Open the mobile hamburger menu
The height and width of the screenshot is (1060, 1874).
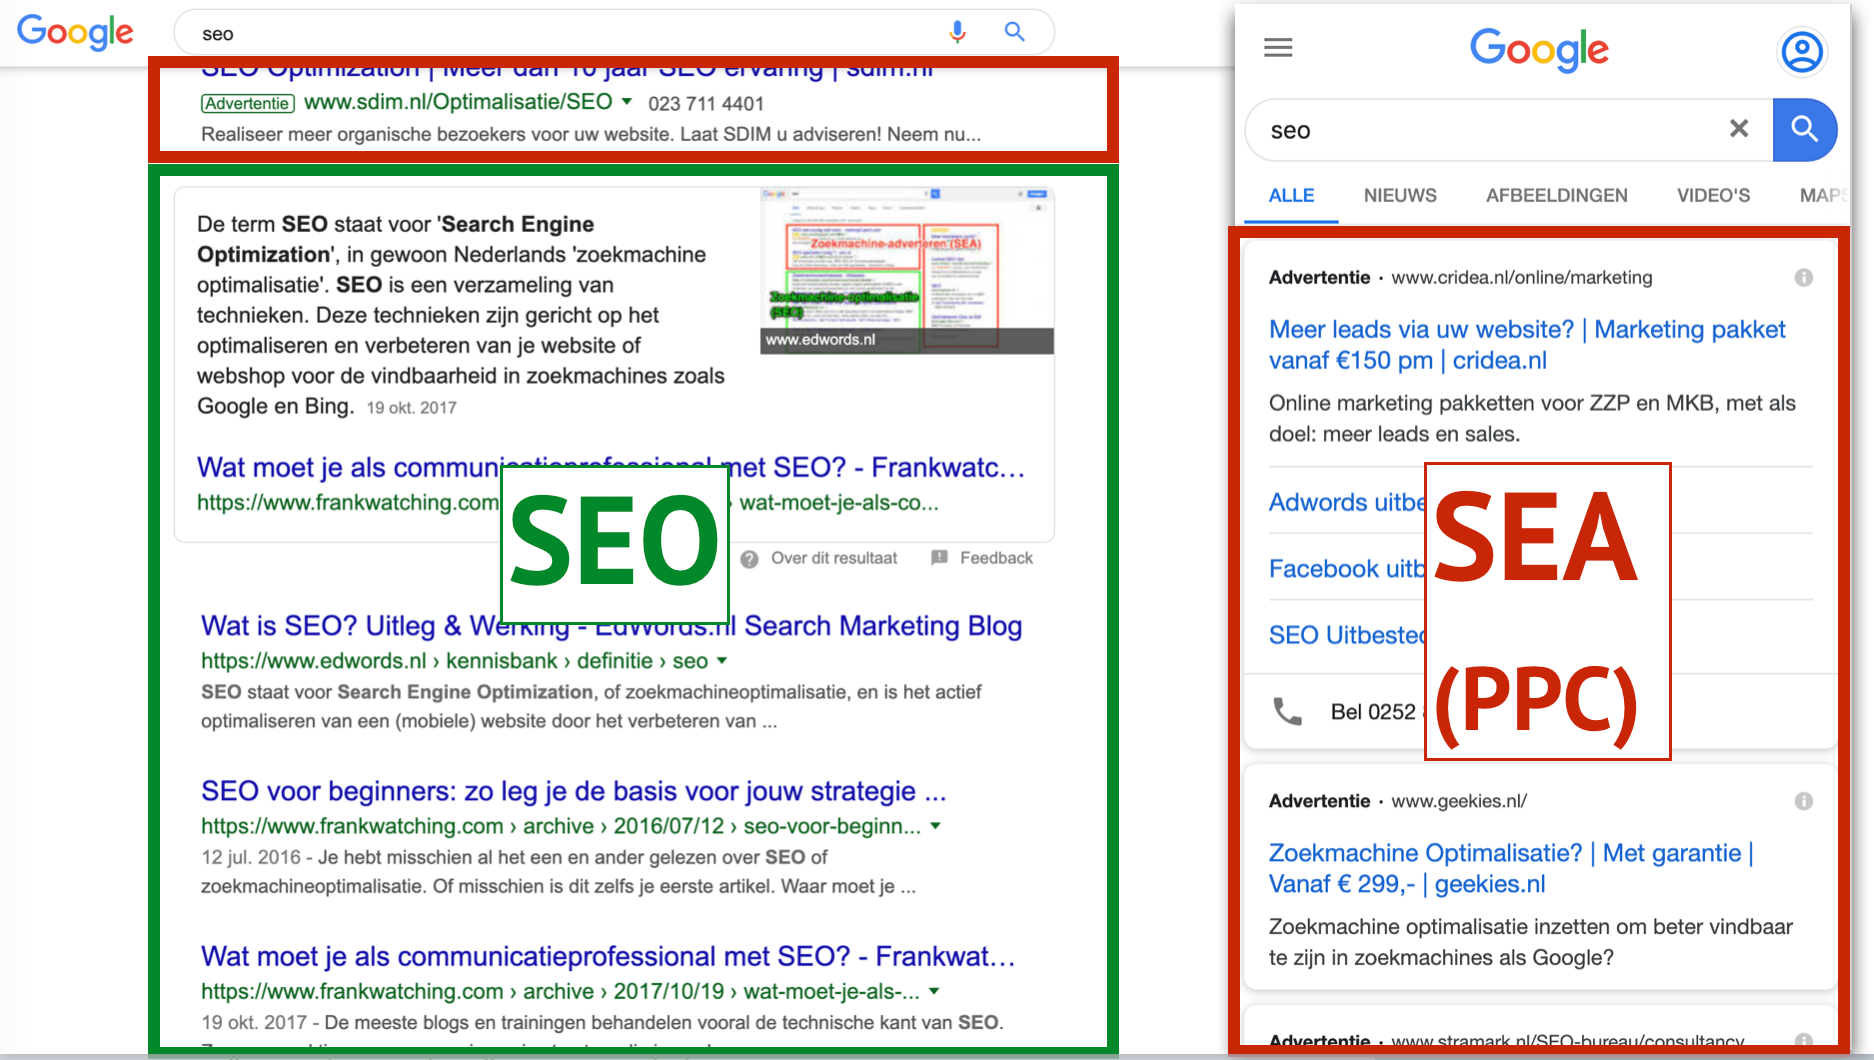pyautogui.click(x=1278, y=47)
